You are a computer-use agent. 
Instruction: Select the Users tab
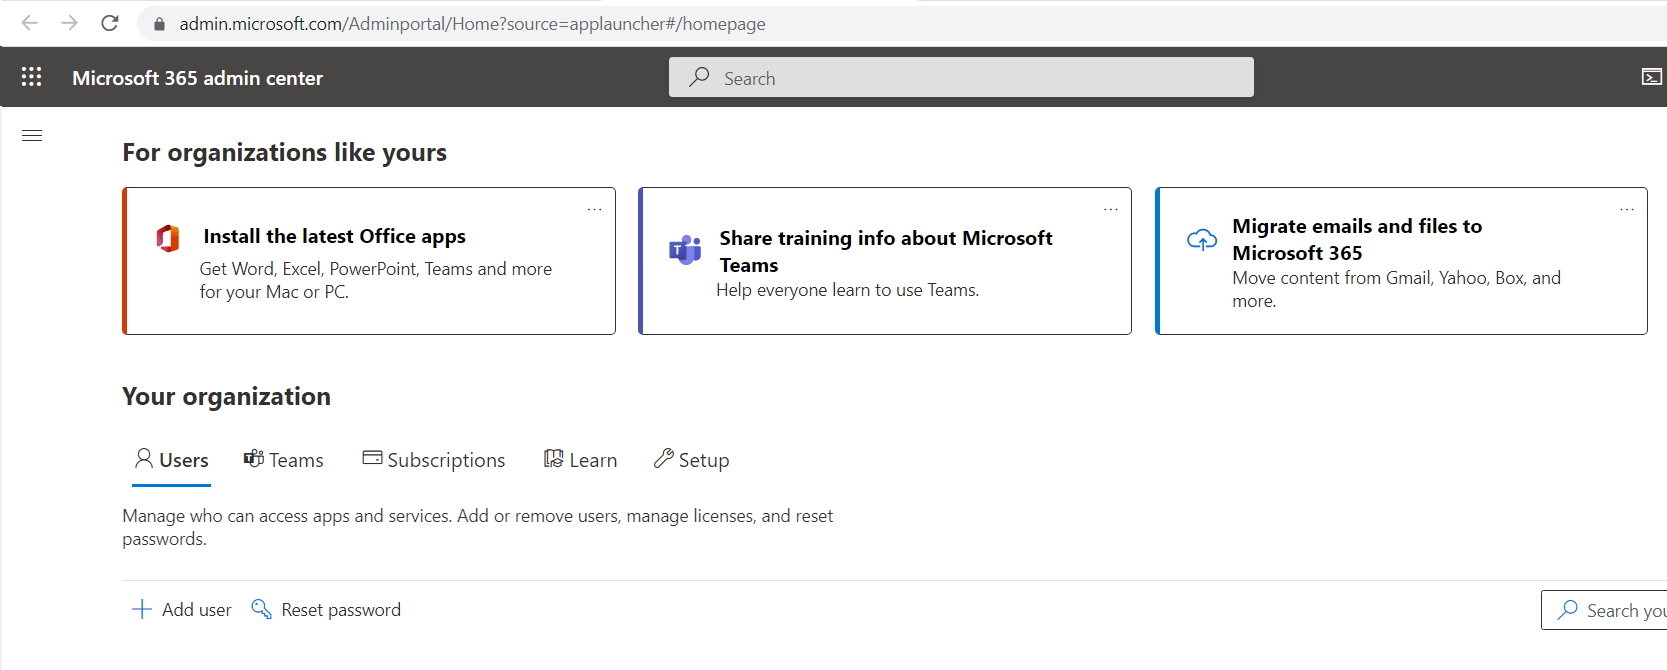pos(172,460)
